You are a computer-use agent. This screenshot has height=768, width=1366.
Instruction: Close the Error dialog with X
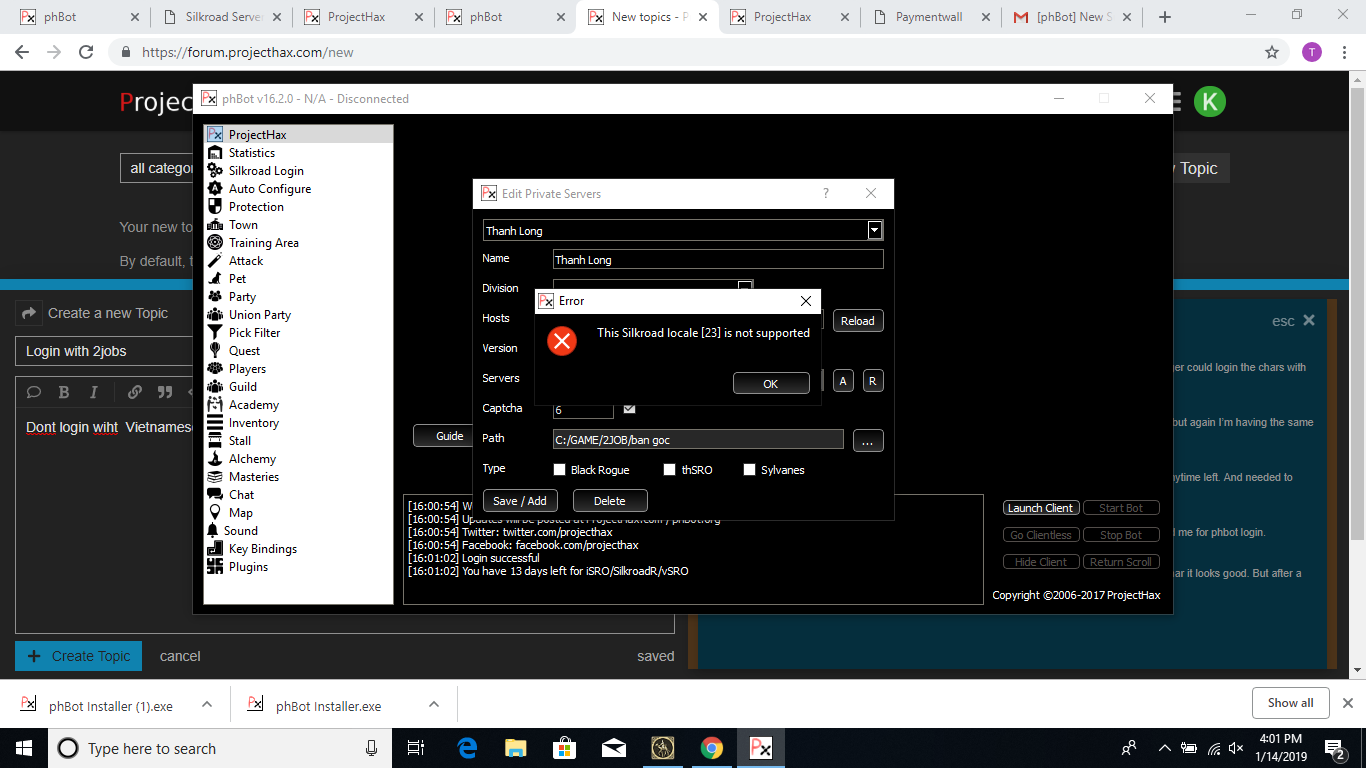(x=806, y=301)
